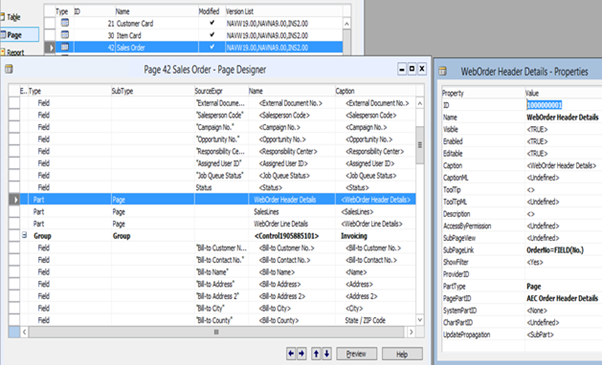Screen dimensions: 602x365
Task: Select the "Salesperson Code" field row
Action: click(x=218, y=115)
